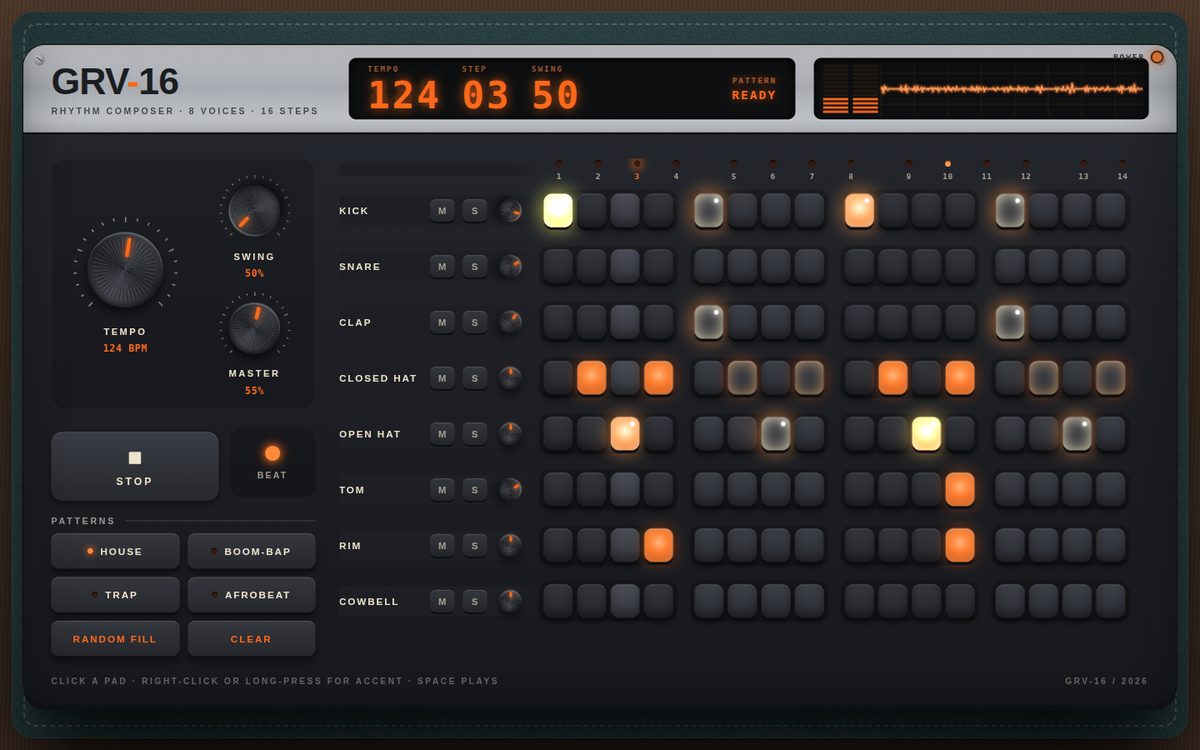Solo the Clap track
The height and width of the screenshot is (750, 1200).
click(475, 322)
